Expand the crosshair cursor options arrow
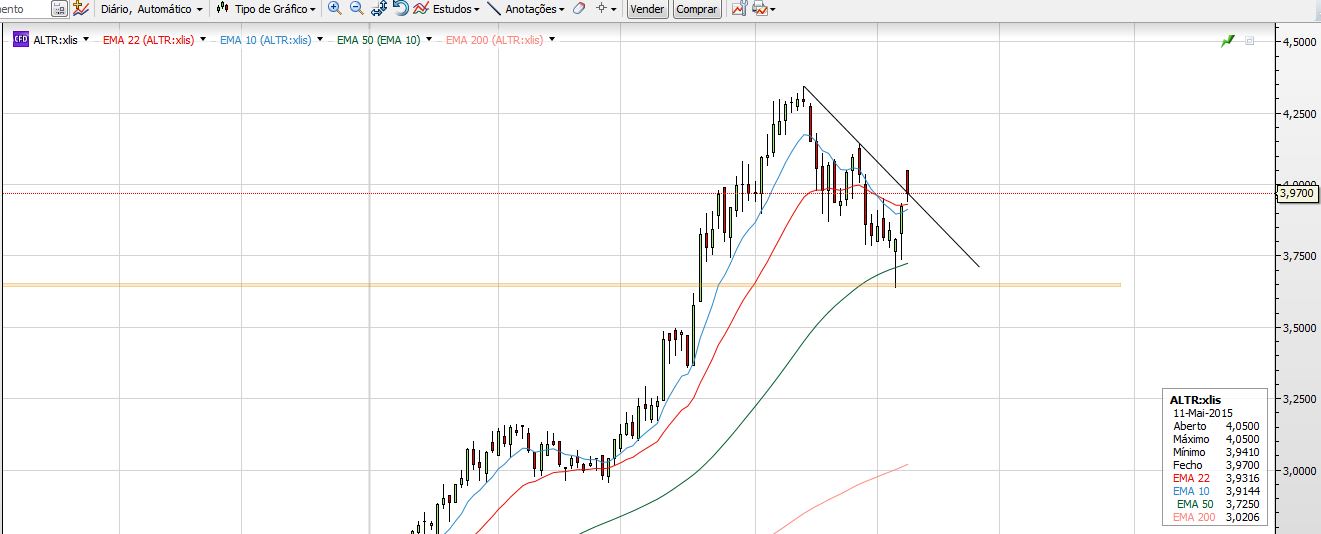 [x=614, y=9]
